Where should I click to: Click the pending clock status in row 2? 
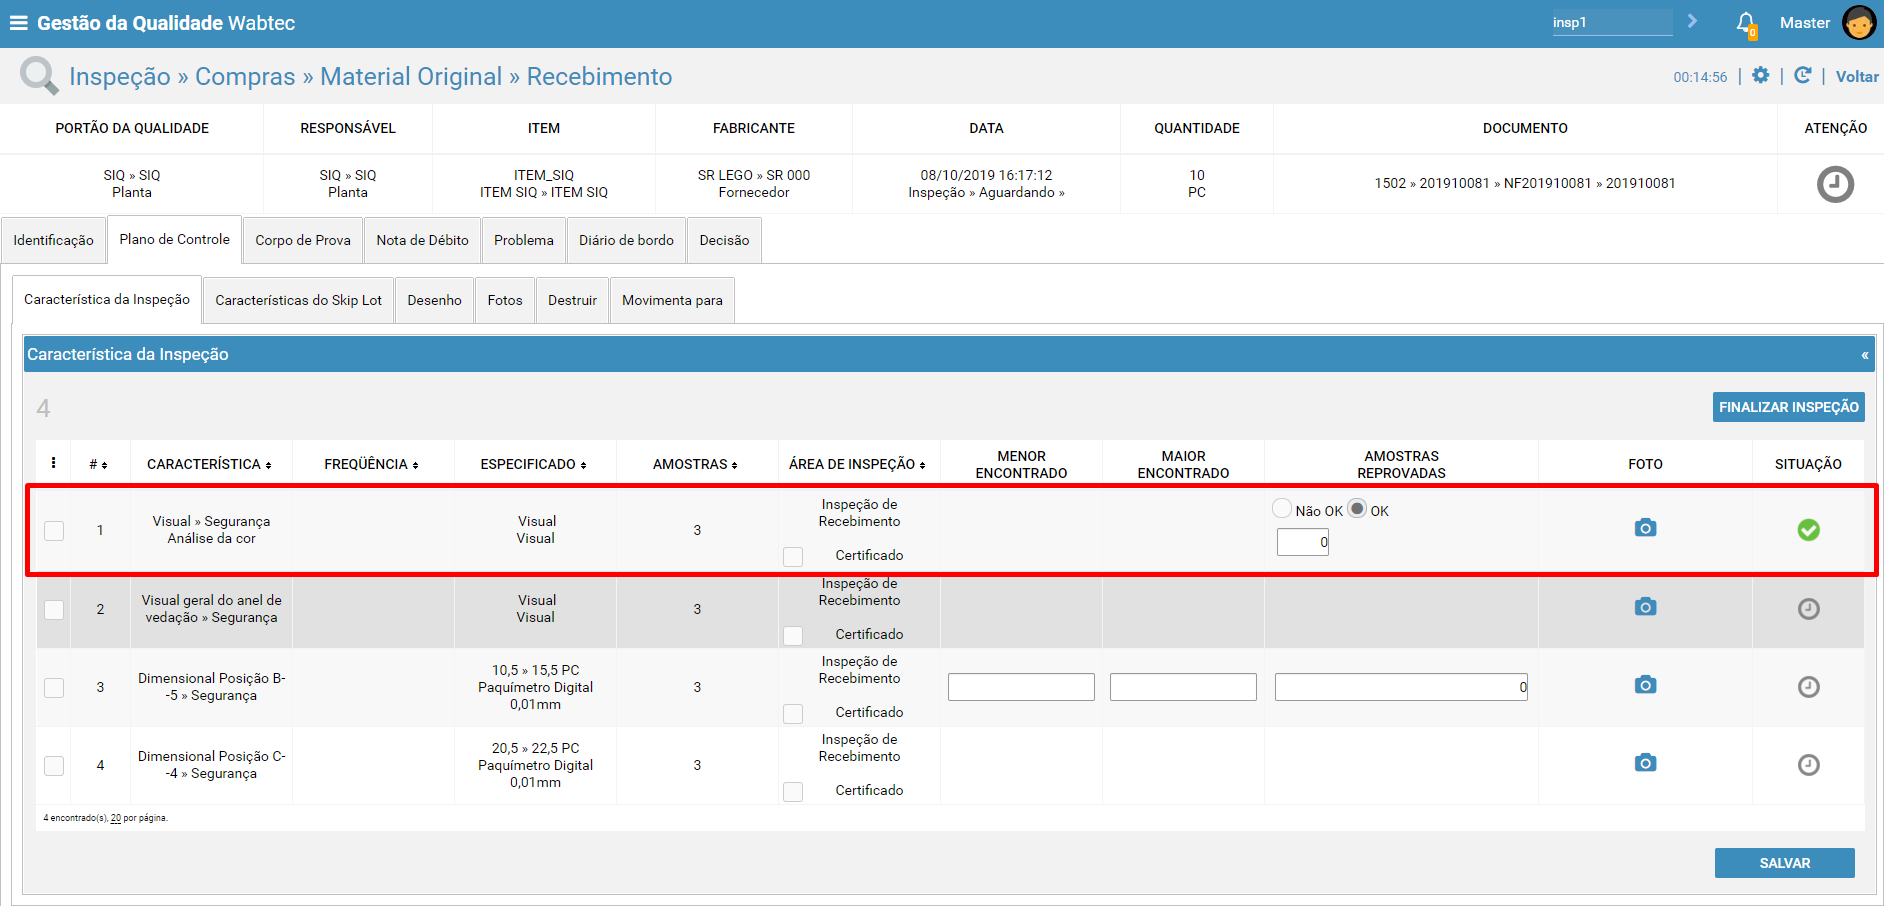coord(1808,609)
